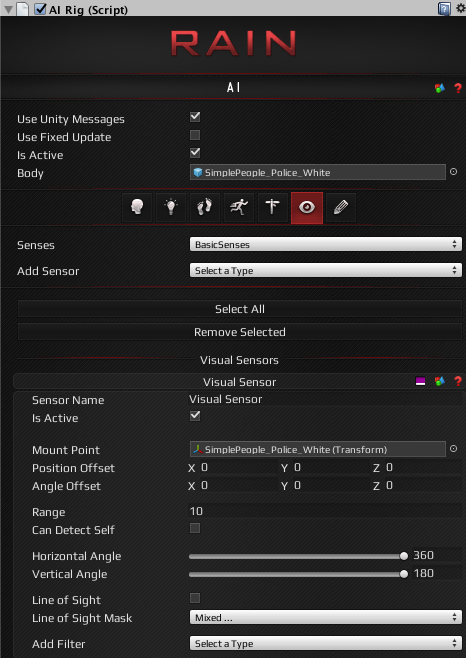Click the Visual Sensor colored cubes icon

point(440,381)
